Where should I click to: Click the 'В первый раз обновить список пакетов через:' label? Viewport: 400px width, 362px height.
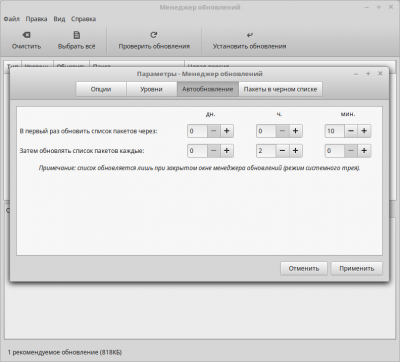(88, 131)
